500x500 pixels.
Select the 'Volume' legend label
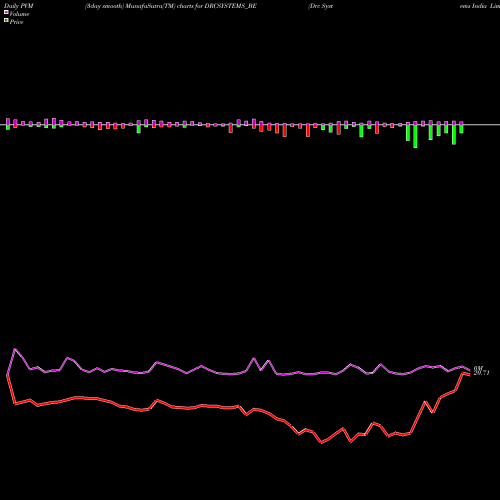19,14
